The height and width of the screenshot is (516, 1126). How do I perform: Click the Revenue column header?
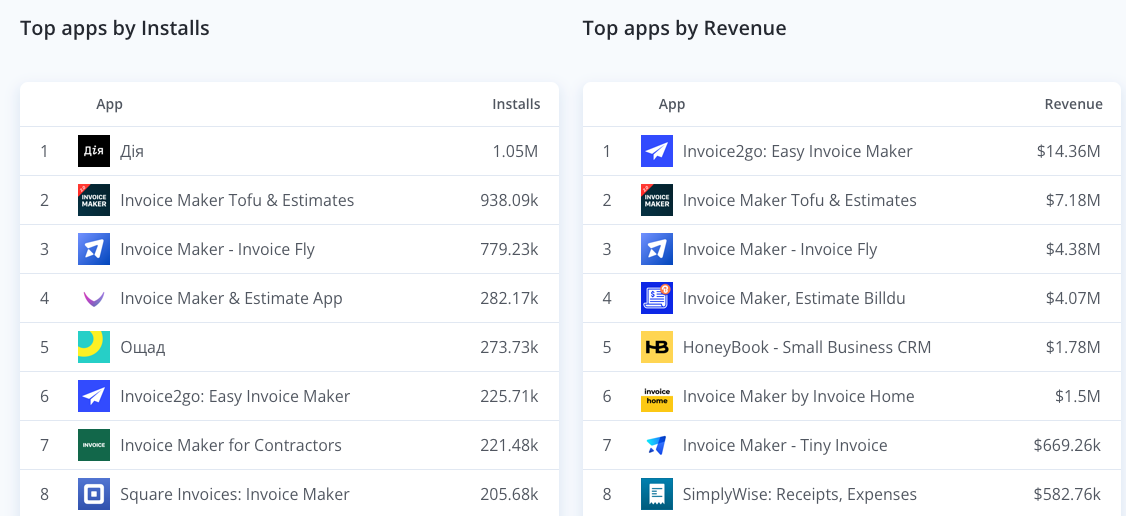1074,104
